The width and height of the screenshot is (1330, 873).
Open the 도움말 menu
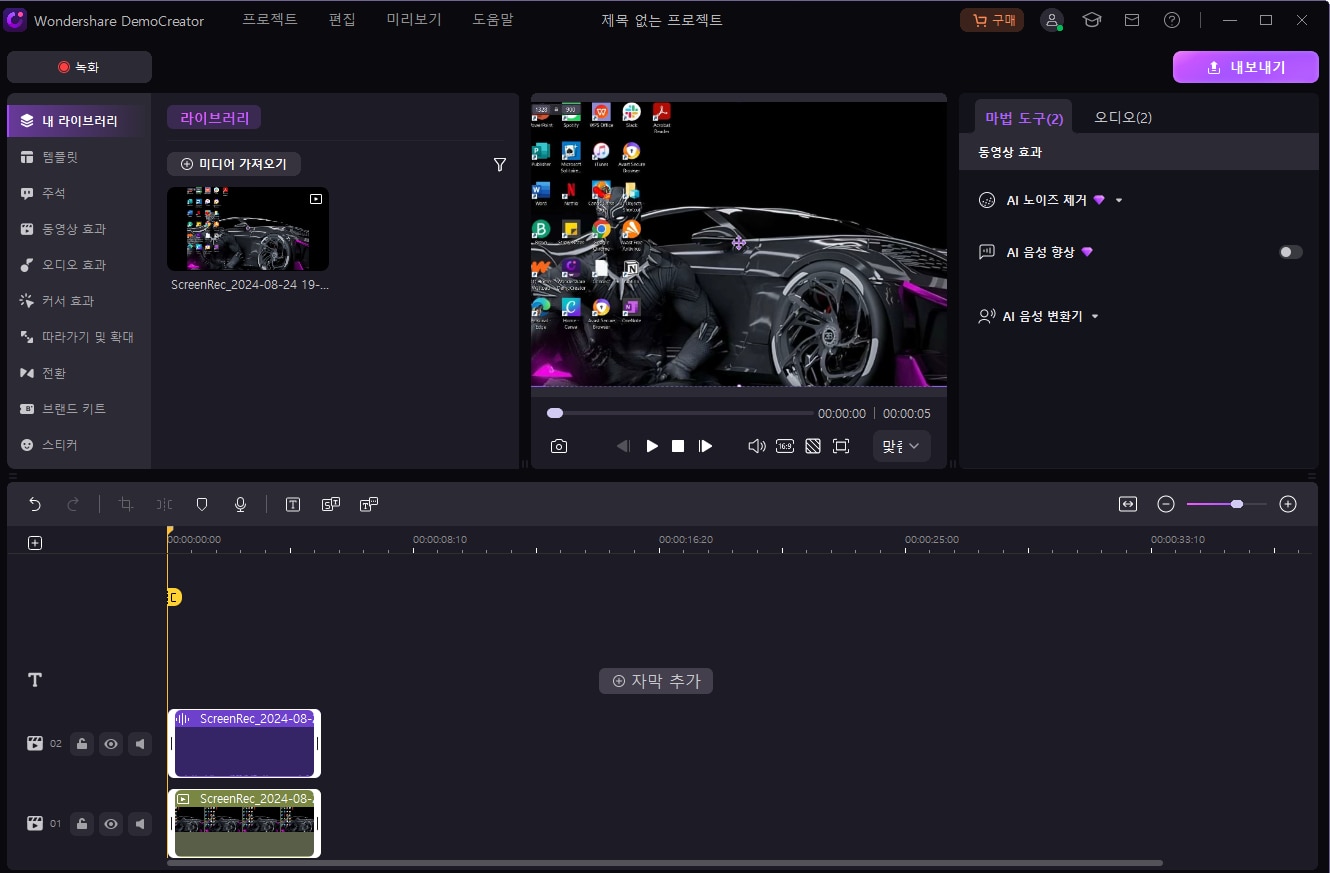493,20
